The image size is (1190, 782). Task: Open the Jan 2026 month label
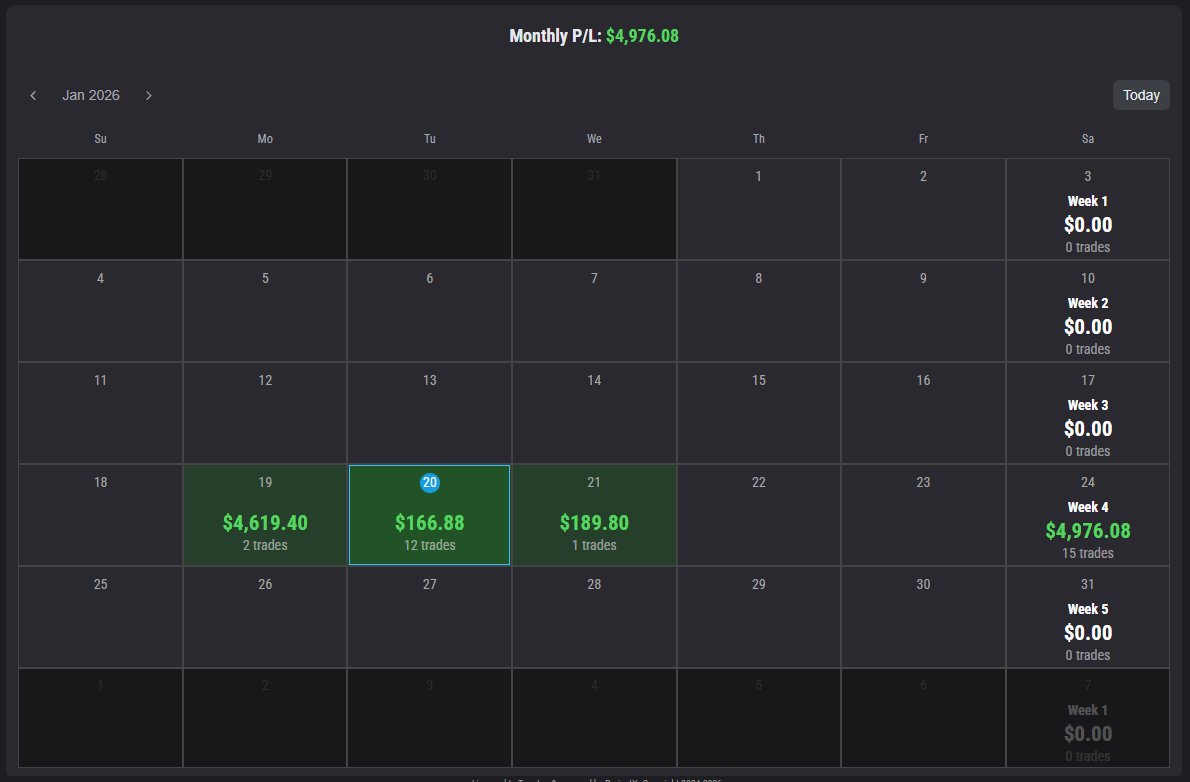tap(91, 96)
